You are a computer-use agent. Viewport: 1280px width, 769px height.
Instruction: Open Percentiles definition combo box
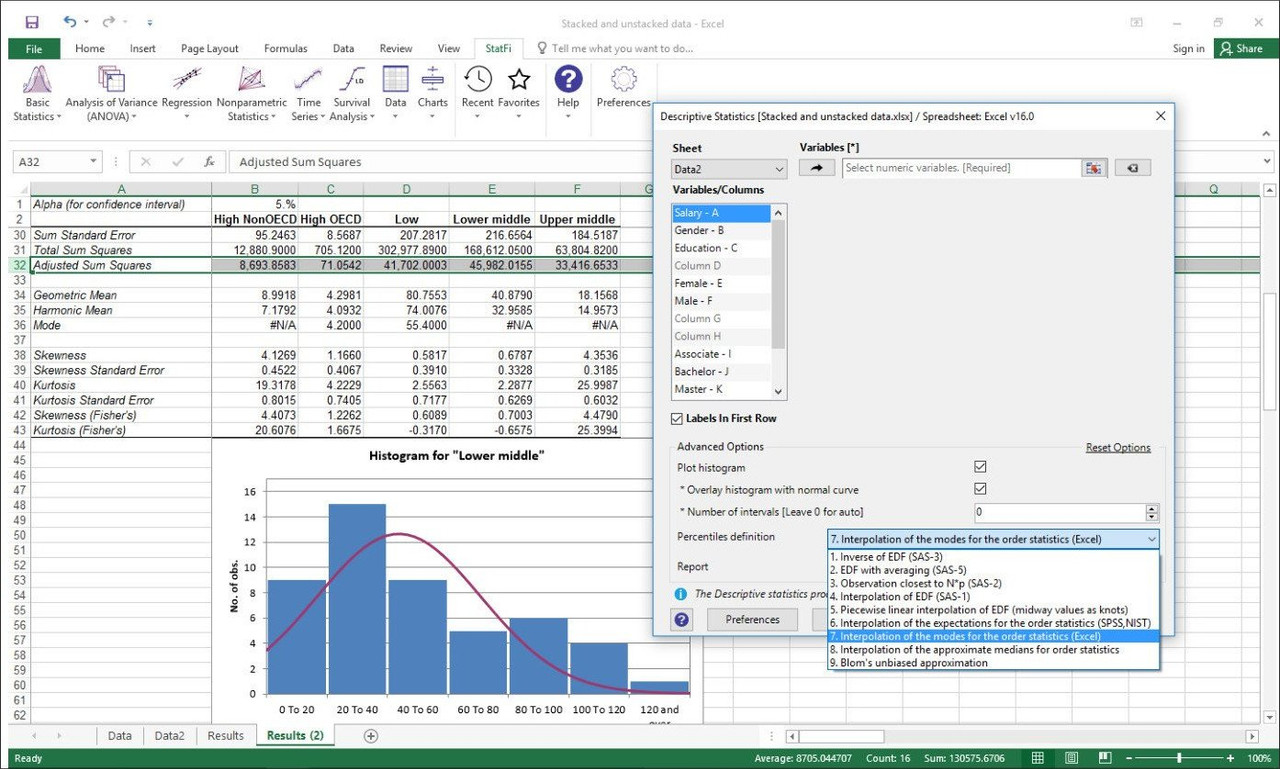[x=993, y=539]
